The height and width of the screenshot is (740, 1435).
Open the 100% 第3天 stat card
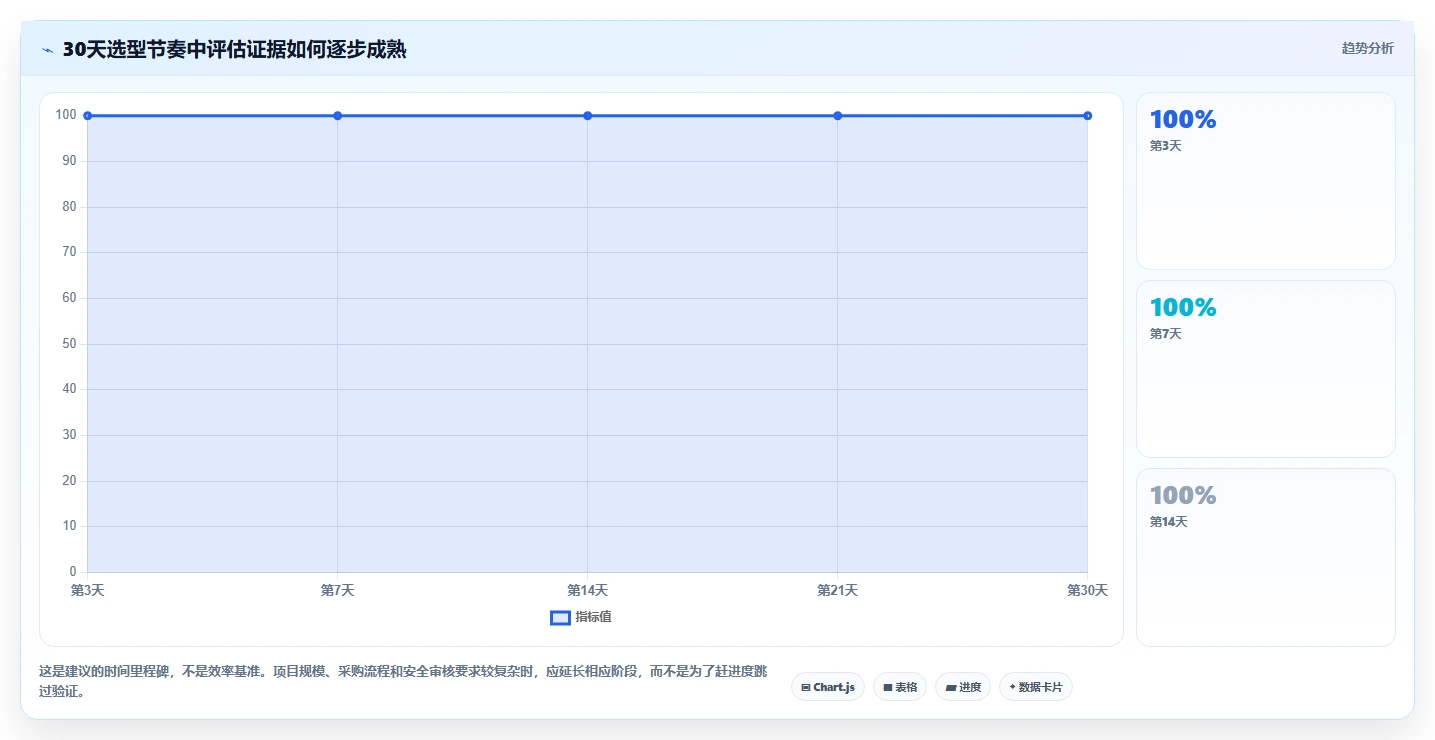[x=1266, y=181]
